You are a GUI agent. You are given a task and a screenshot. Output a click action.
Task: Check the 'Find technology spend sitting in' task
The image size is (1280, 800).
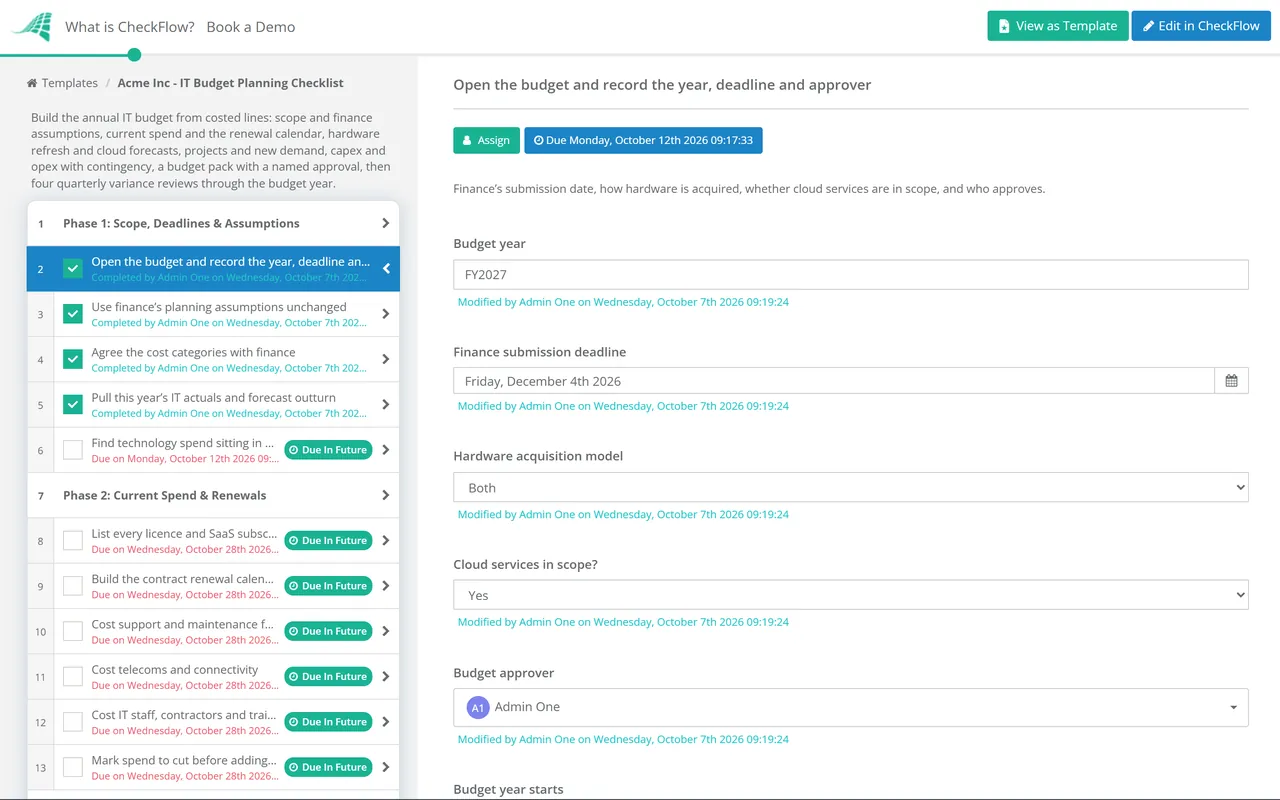(73, 450)
